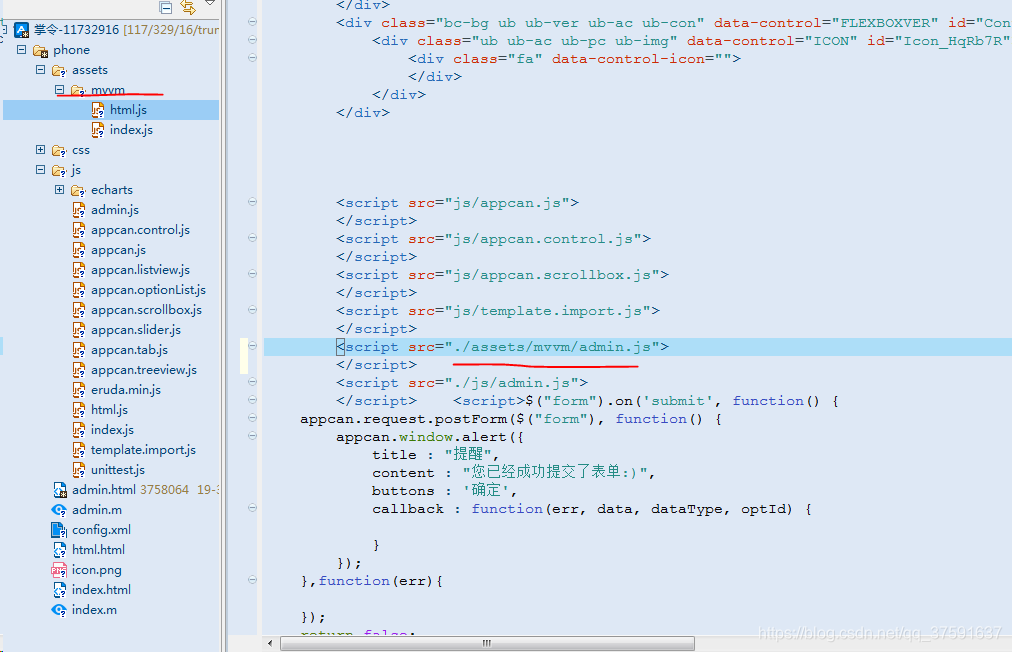Image resolution: width=1012 pixels, height=652 pixels.
Task: Fold the js/appcan.js script tag
Action: (252, 202)
